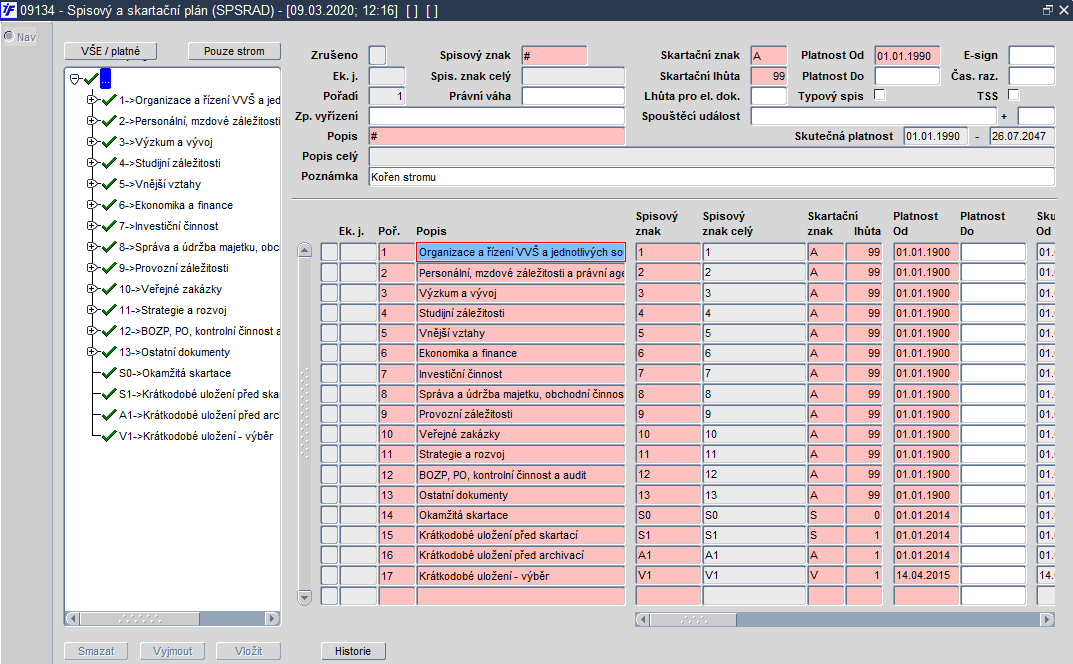Select tree item V1->Krátkodobé uložení - výběr

point(196,436)
